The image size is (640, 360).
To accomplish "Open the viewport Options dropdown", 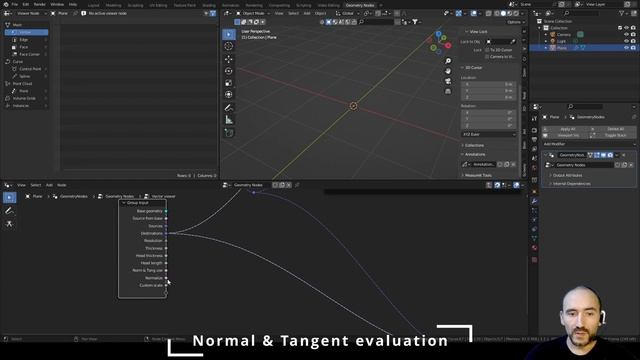I will 515,22.
